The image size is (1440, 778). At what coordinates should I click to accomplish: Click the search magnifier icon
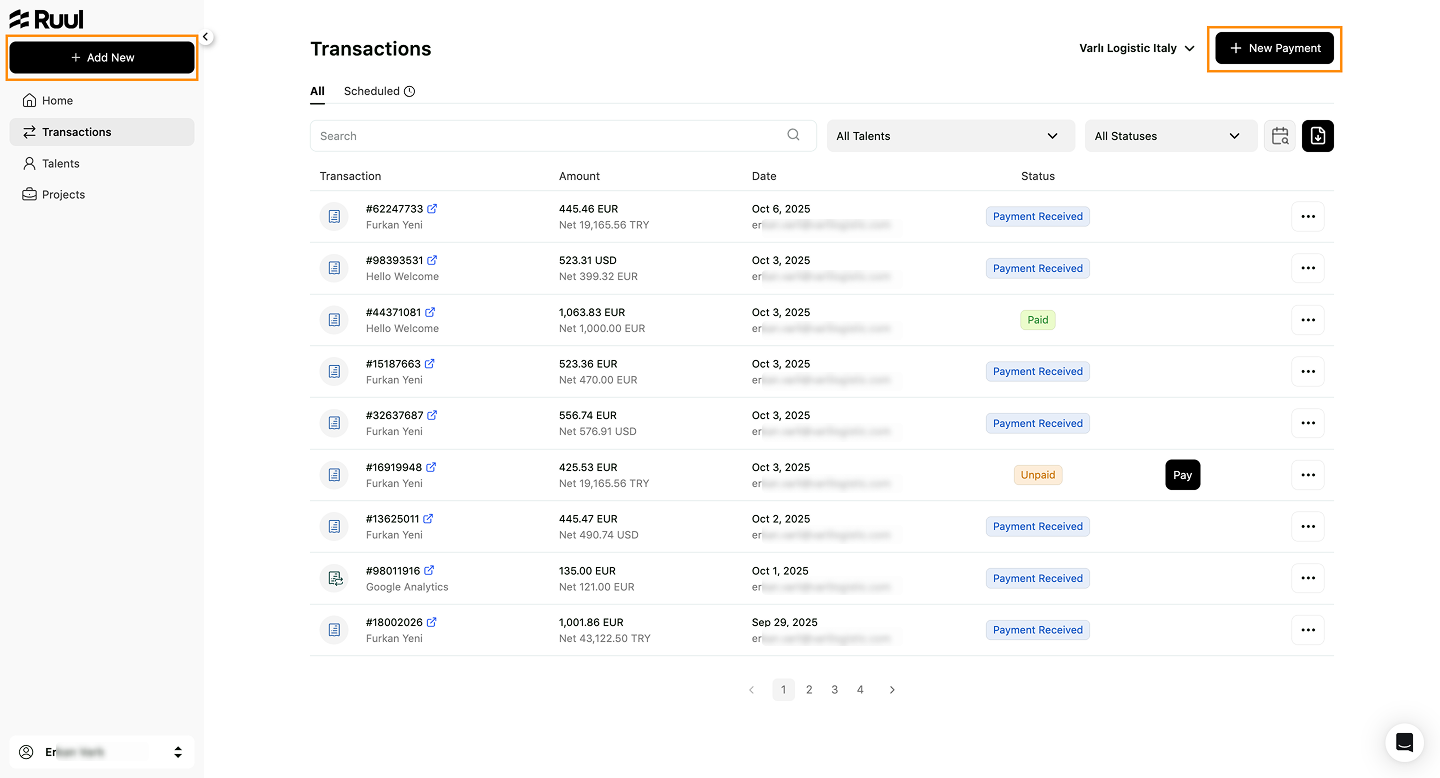(x=794, y=135)
